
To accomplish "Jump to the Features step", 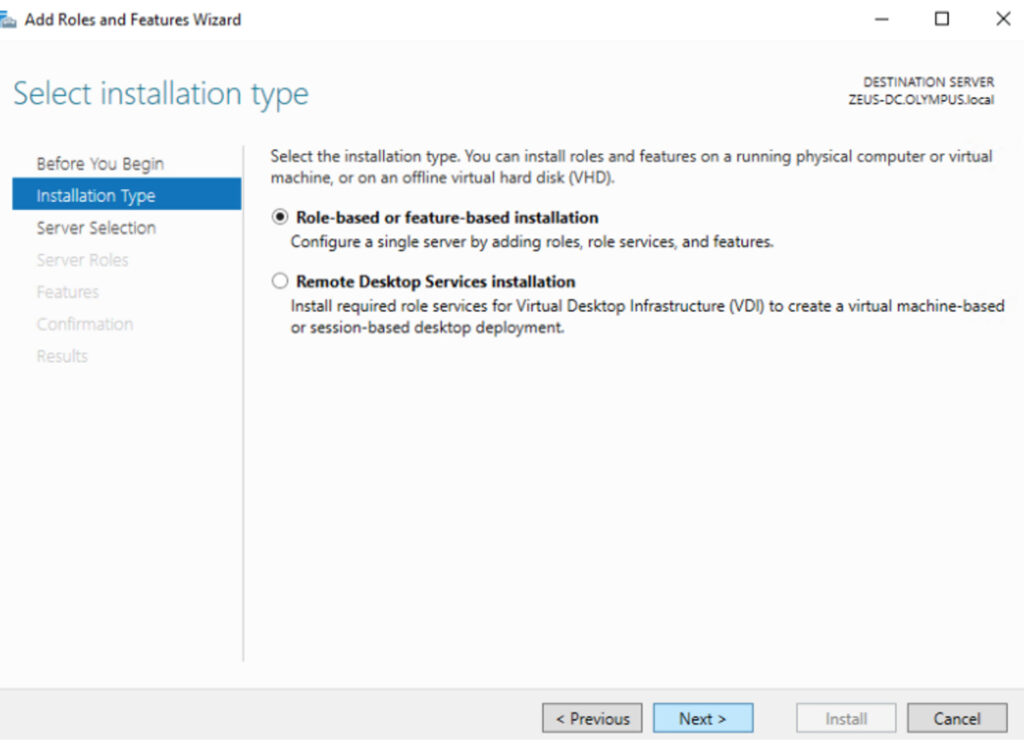I will click(67, 292).
